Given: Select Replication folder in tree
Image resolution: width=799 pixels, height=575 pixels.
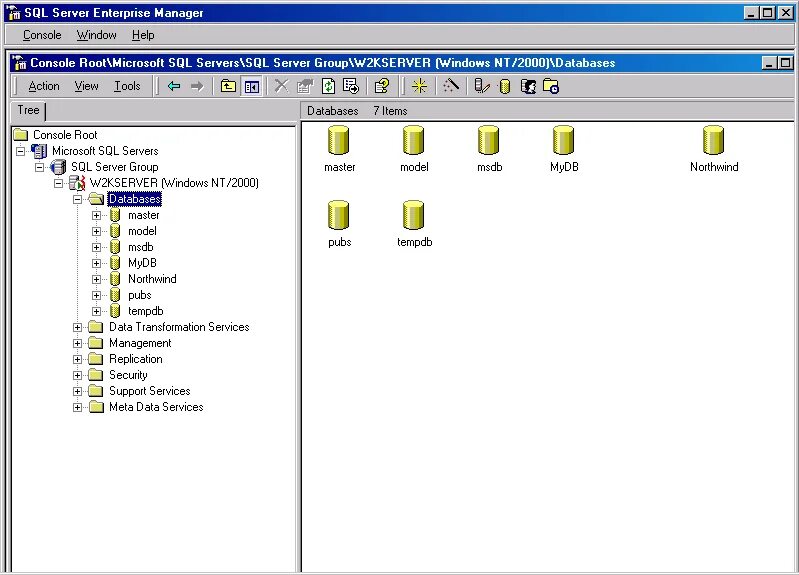Looking at the screenshot, I should pyautogui.click(x=136, y=359).
